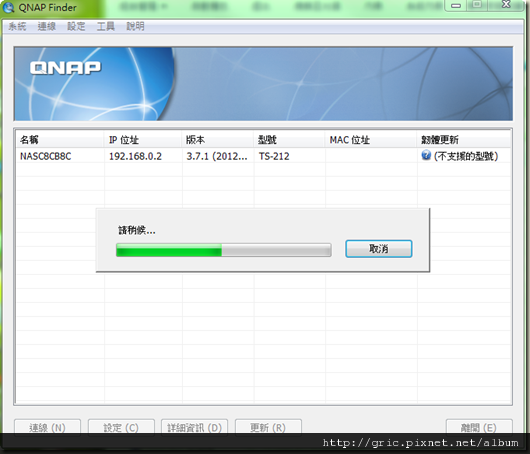Viewport: 530px width, 454px height.
Task: Maximize the QNAP Finder window
Action: point(477,5)
